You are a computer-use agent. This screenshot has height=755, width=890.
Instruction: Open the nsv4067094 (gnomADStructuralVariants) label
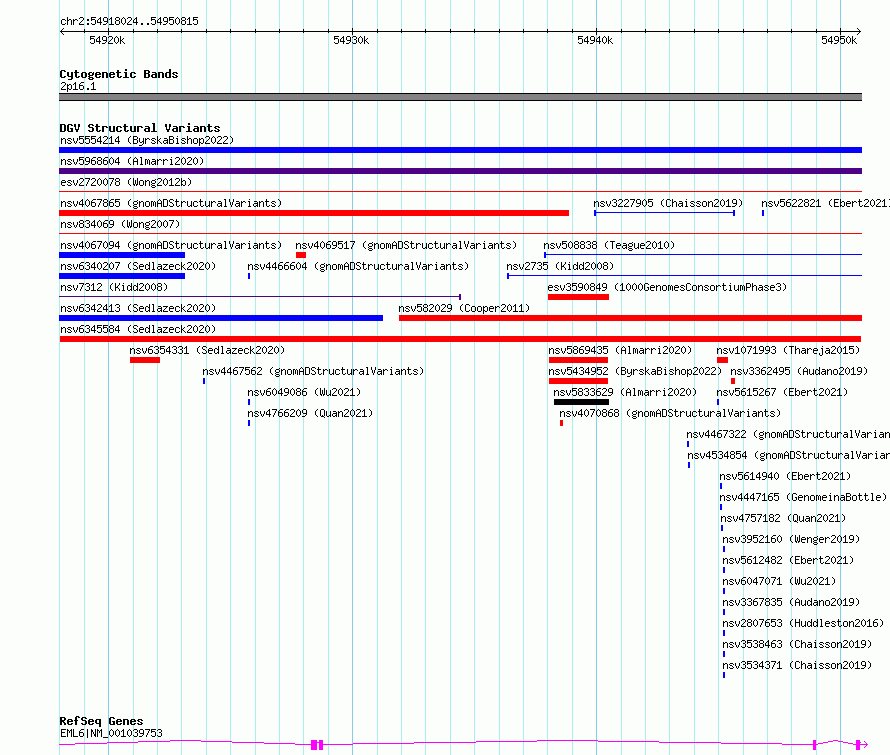pyautogui.click(x=171, y=245)
